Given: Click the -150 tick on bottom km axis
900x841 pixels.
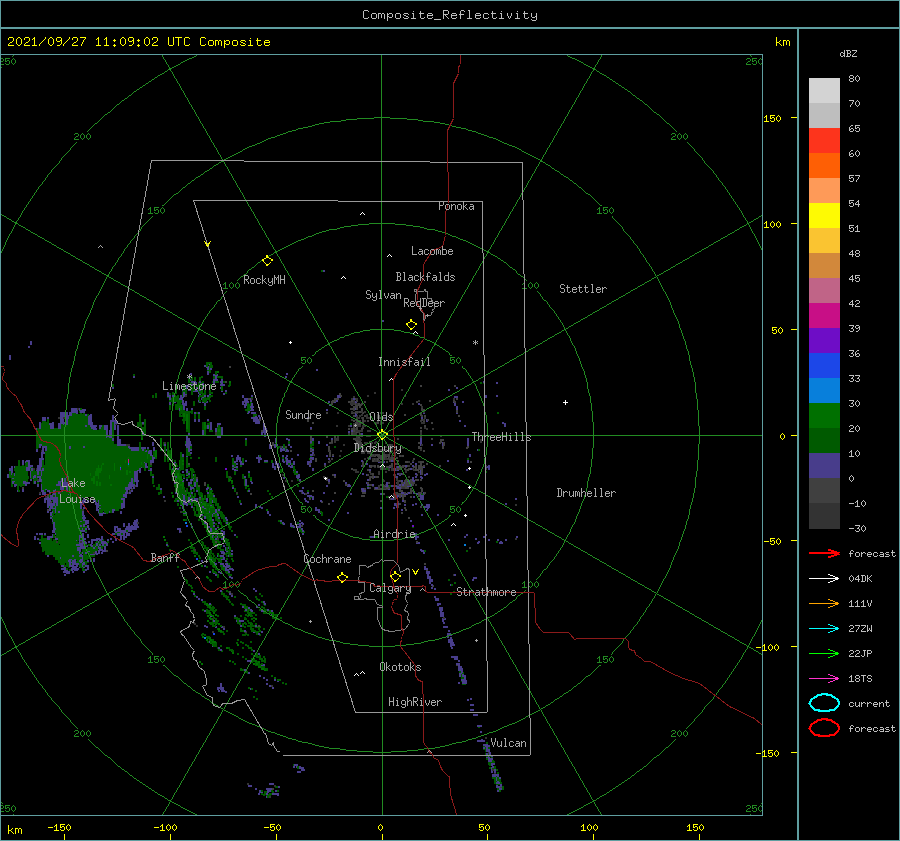Looking at the screenshot, I should coord(59,827).
